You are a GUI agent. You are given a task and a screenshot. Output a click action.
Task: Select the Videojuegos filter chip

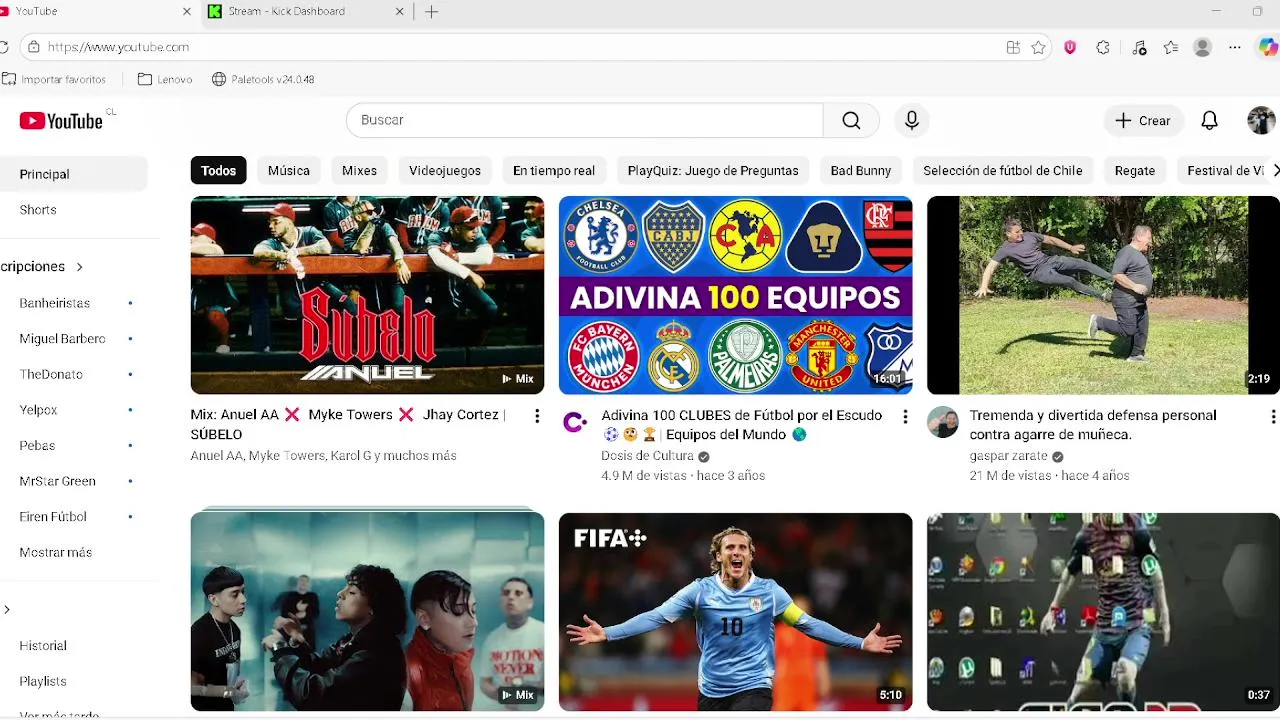point(445,171)
